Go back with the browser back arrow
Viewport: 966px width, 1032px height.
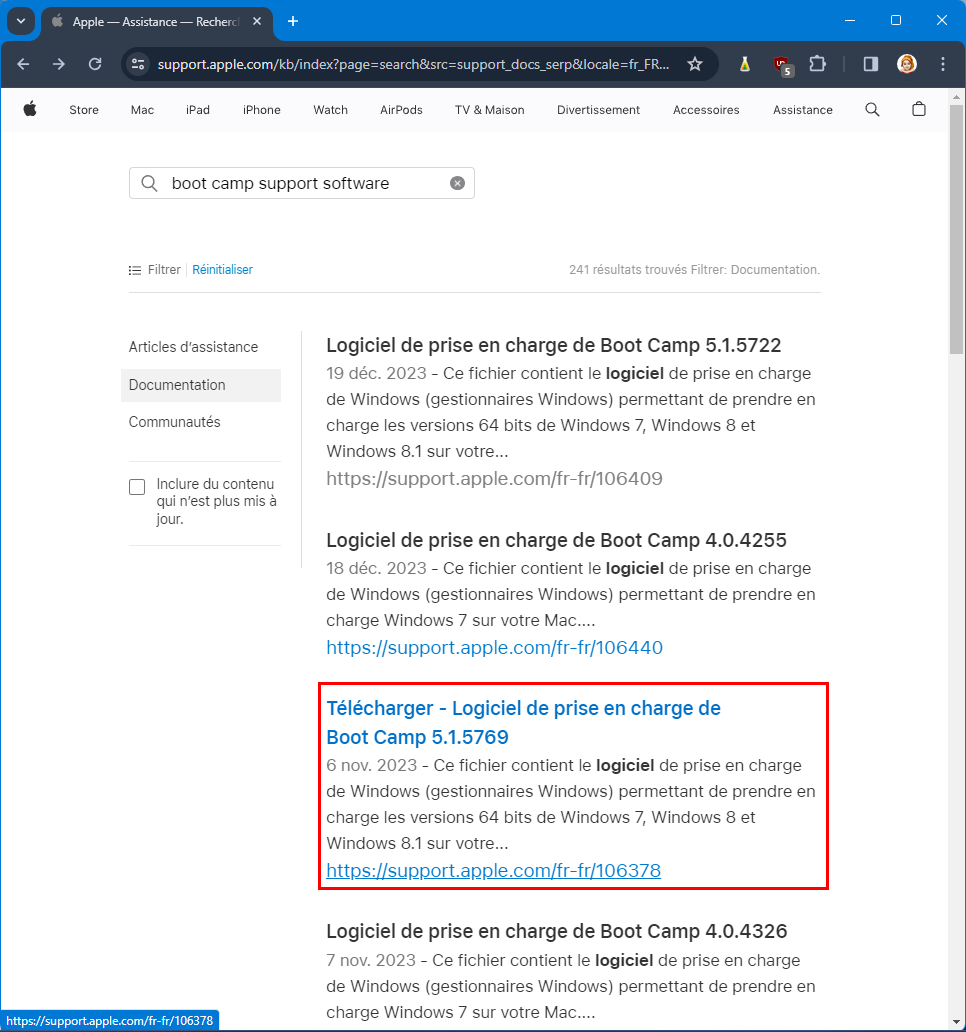[x=23, y=64]
